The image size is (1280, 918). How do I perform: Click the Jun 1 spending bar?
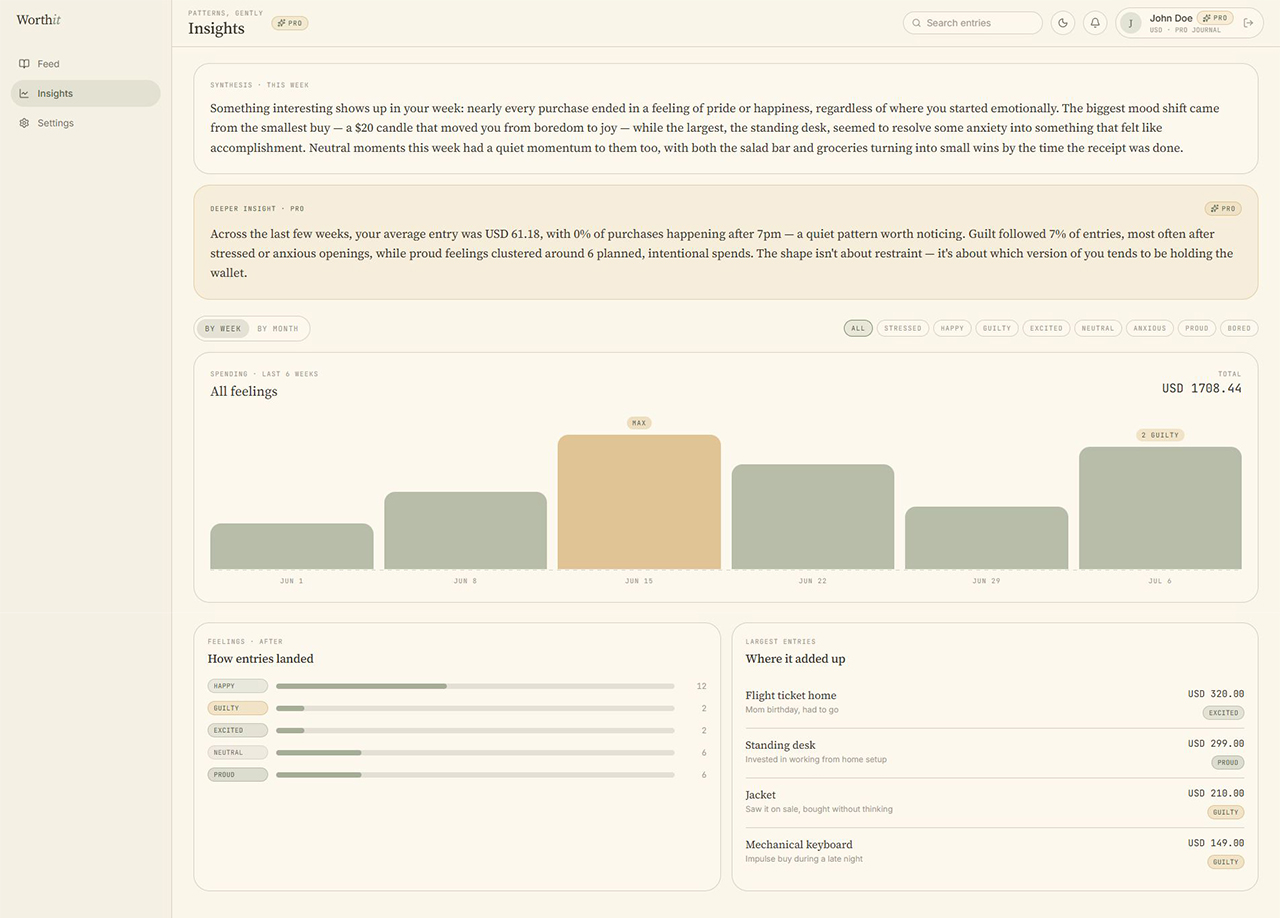292,546
